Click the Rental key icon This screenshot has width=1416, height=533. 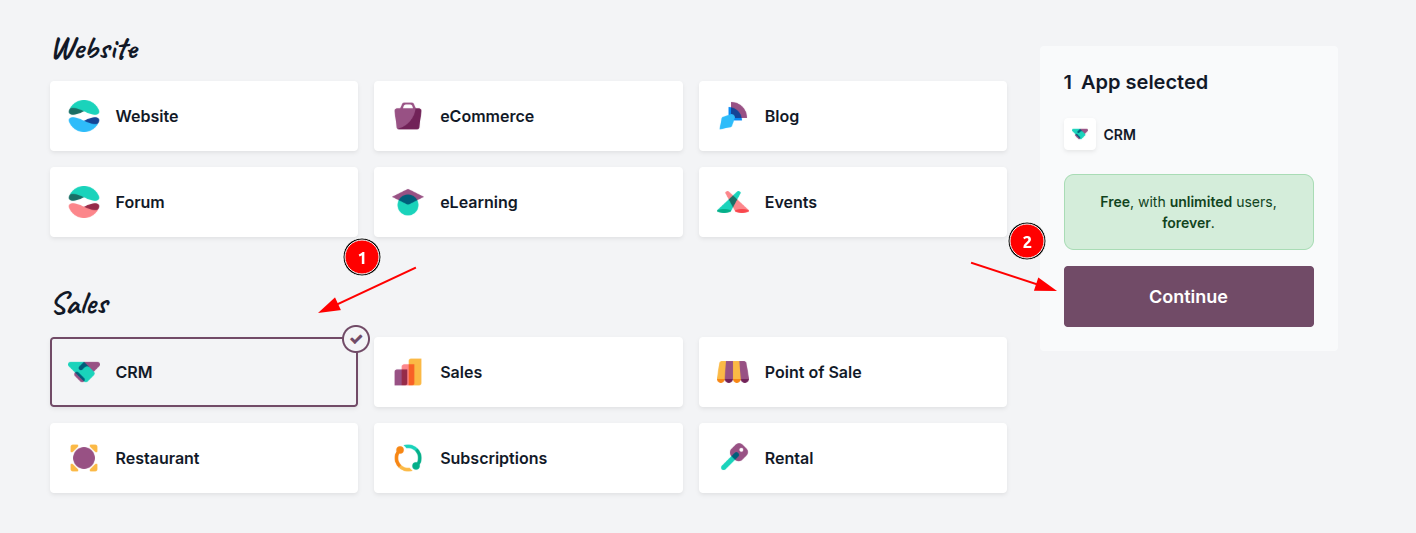point(733,458)
